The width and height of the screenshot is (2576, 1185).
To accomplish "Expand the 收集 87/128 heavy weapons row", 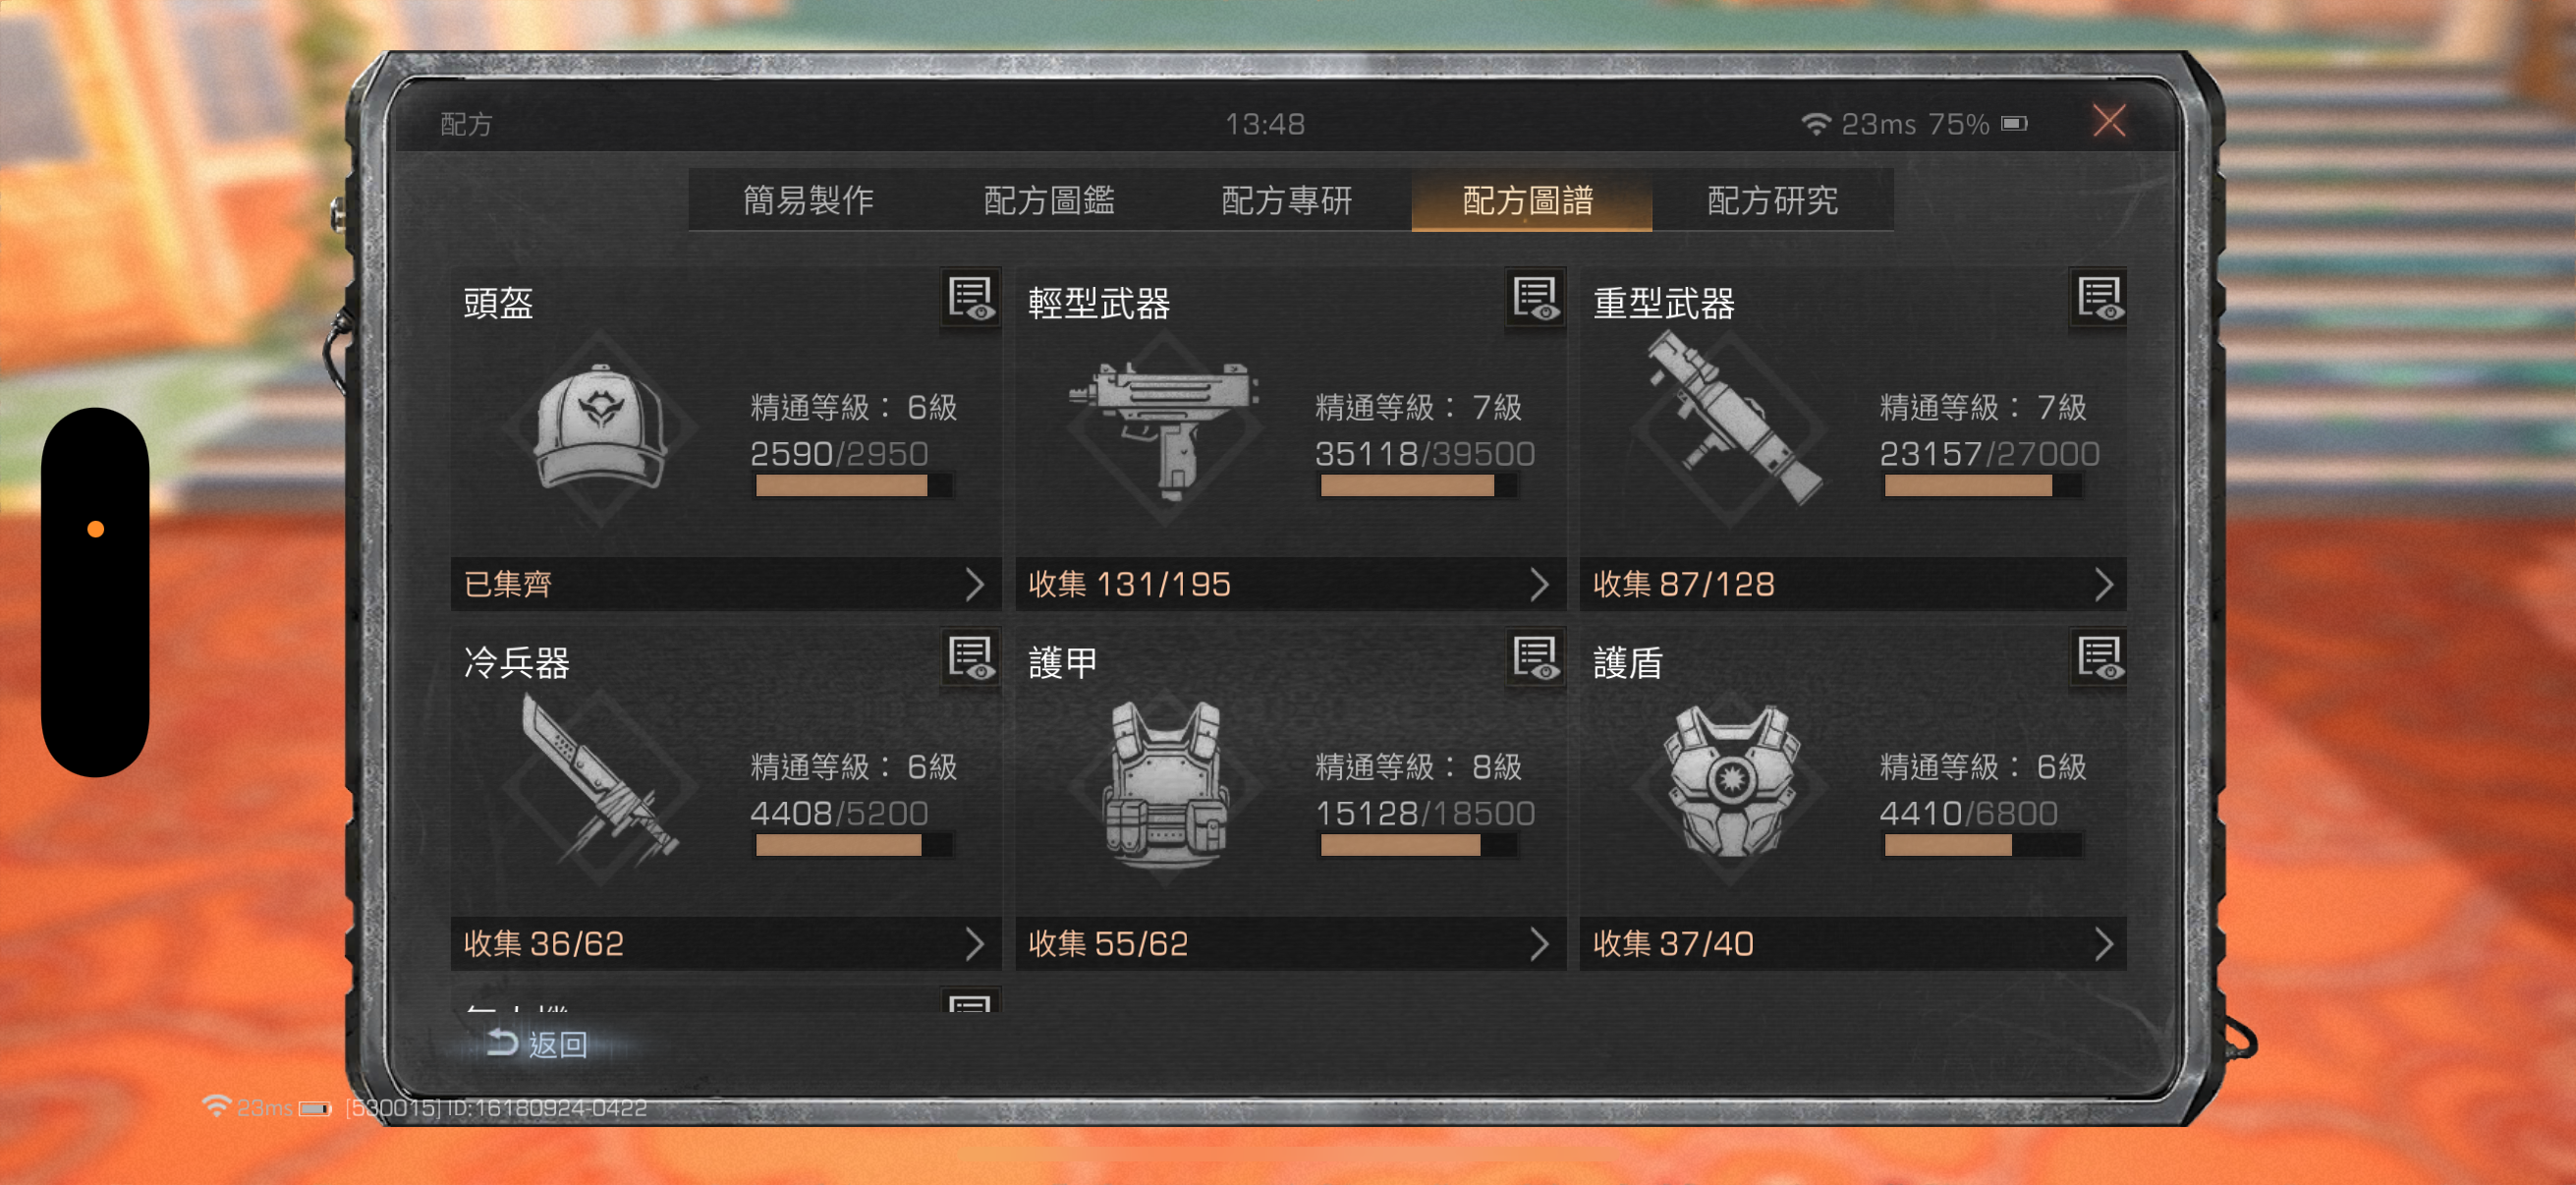I will [x=1853, y=584].
